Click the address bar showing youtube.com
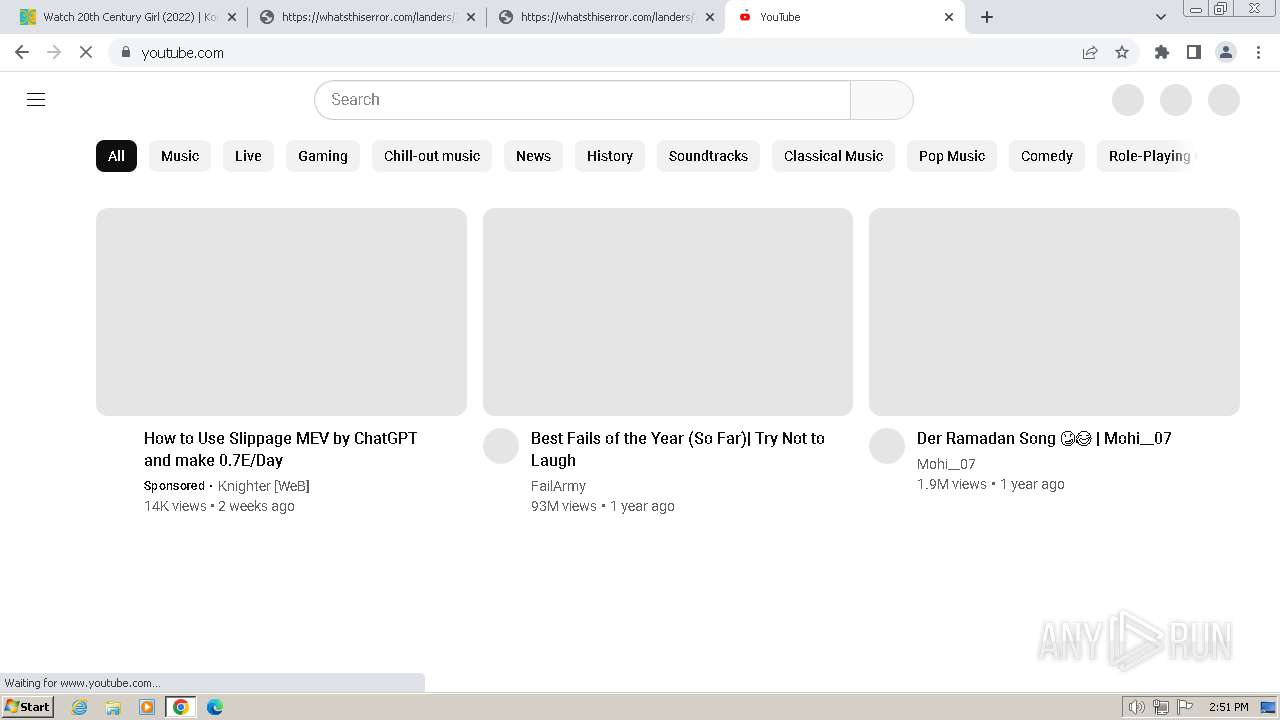1280x720 pixels. pyautogui.click(x=600, y=52)
